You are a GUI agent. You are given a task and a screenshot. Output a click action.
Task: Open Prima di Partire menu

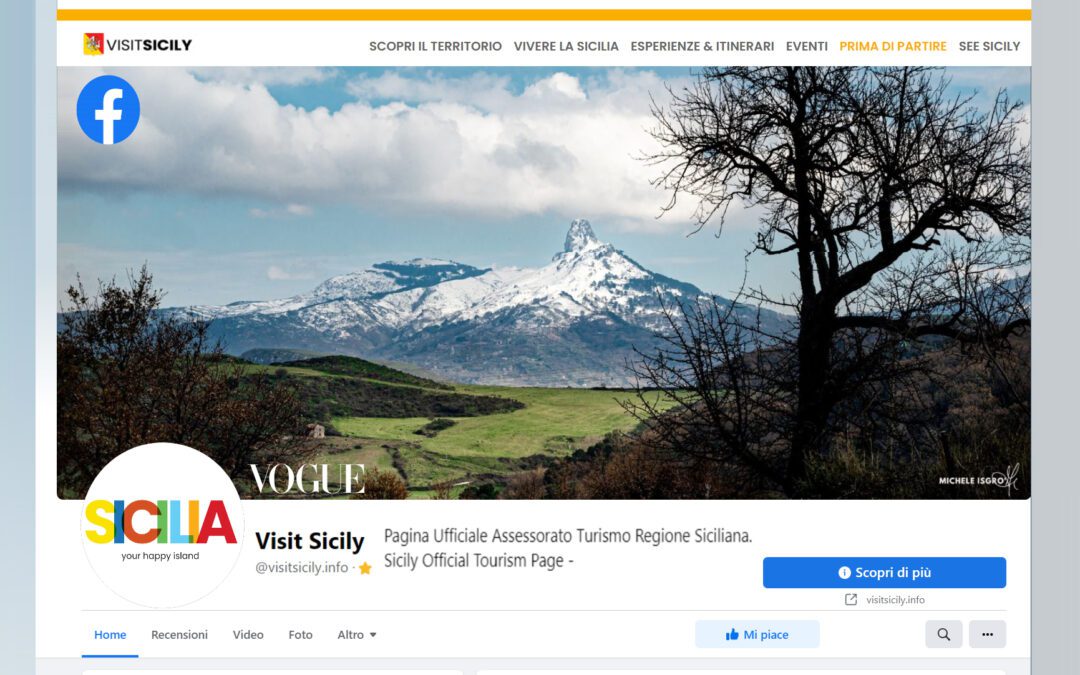[x=893, y=46]
